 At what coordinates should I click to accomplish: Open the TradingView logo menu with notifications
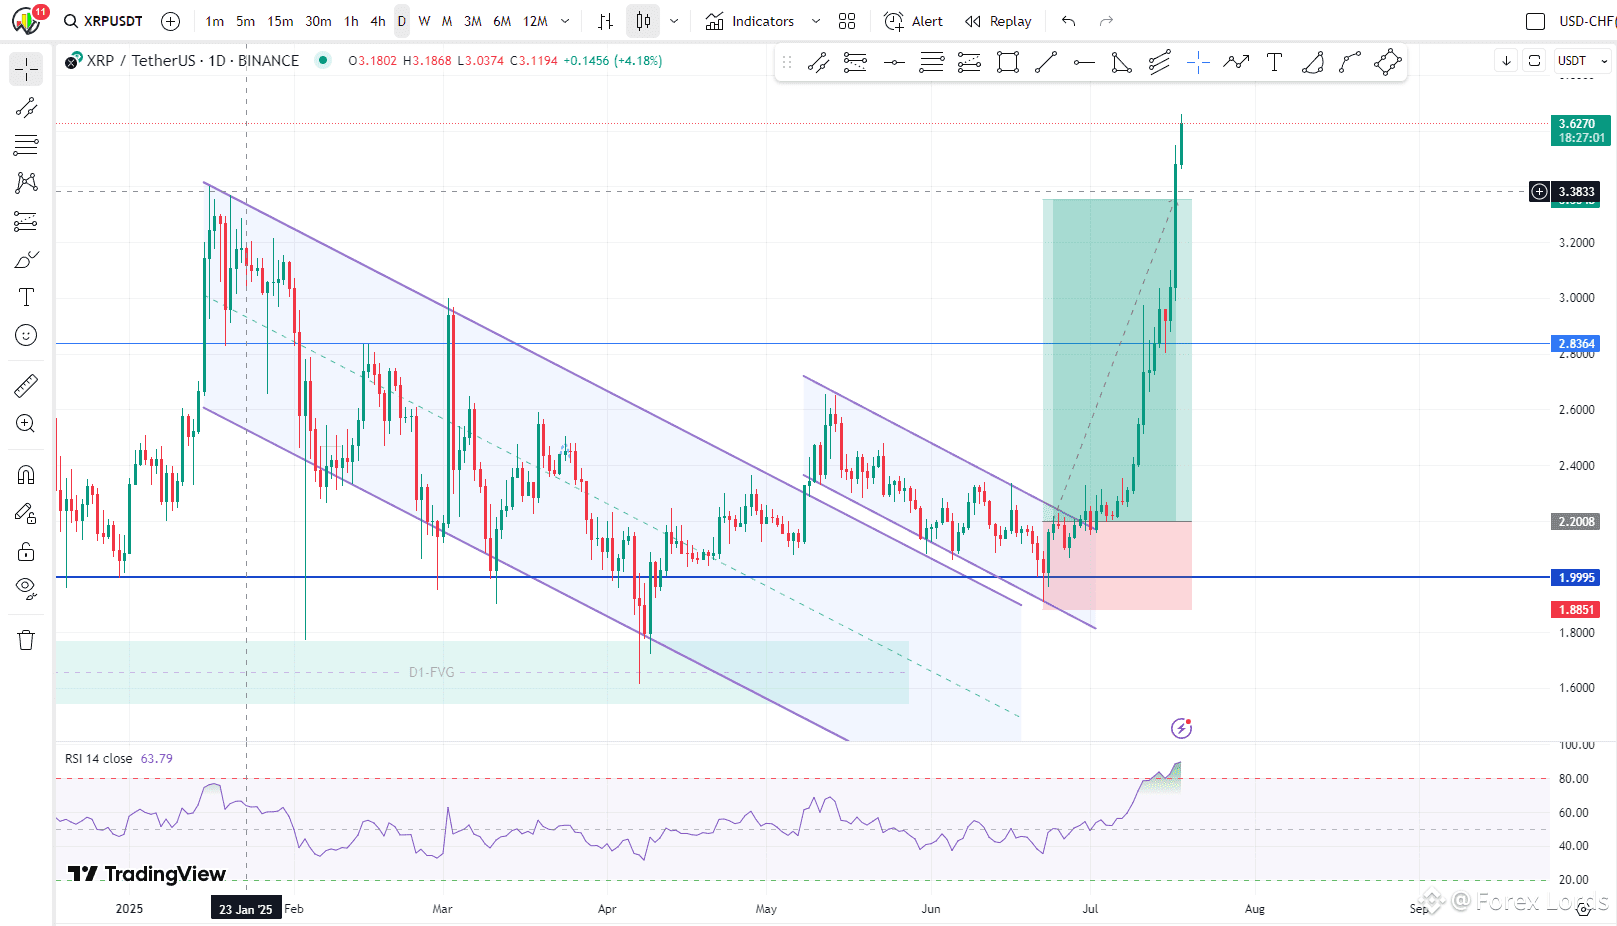(26, 20)
